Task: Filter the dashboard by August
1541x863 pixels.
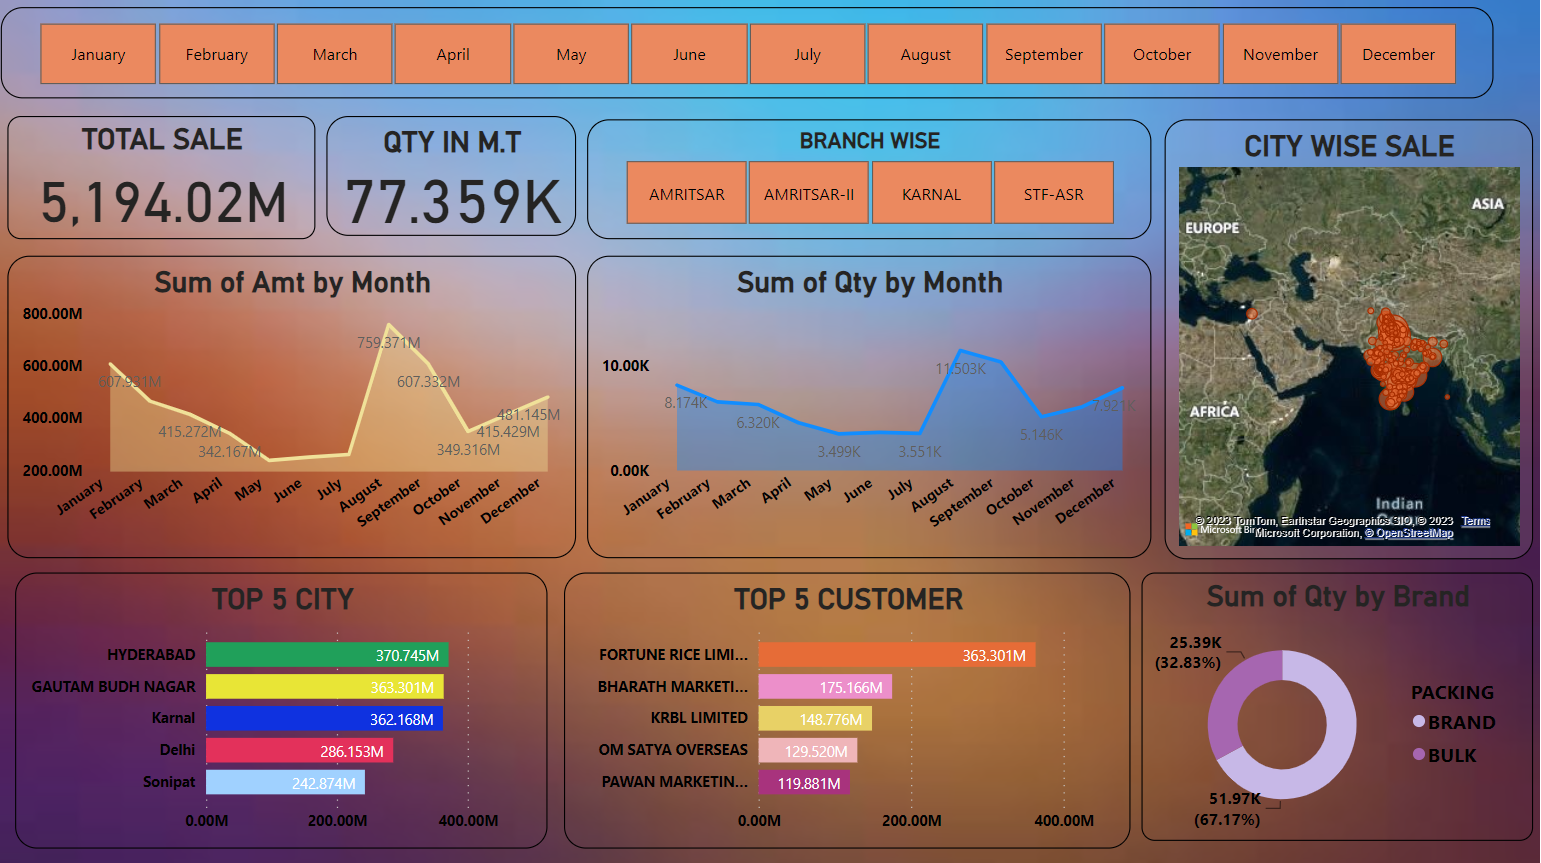Action: coord(925,54)
